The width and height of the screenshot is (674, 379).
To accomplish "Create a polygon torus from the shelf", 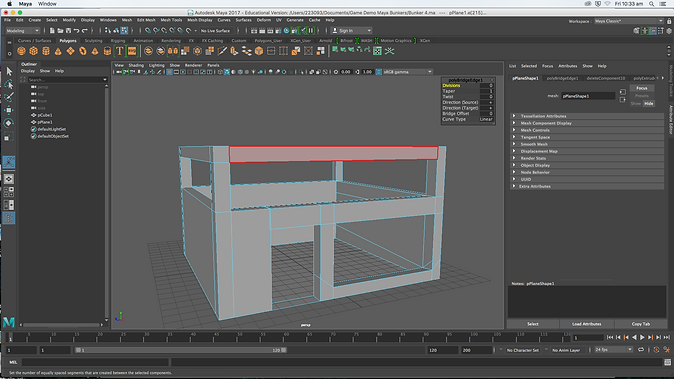I will click(83, 51).
